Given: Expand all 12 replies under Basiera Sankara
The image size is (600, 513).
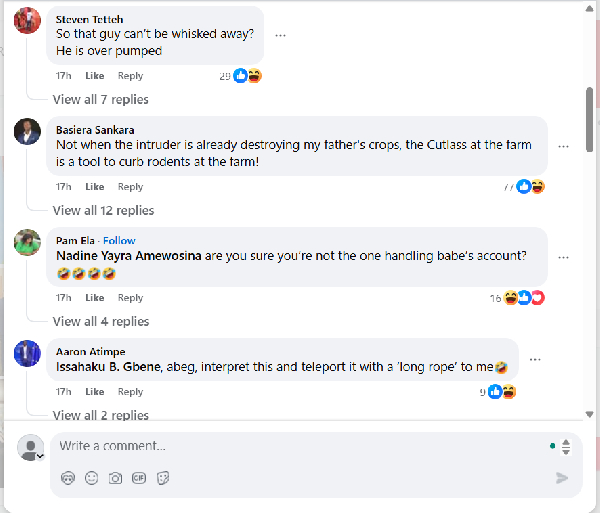Looking at the screenshot, I should tap(103, 210).
